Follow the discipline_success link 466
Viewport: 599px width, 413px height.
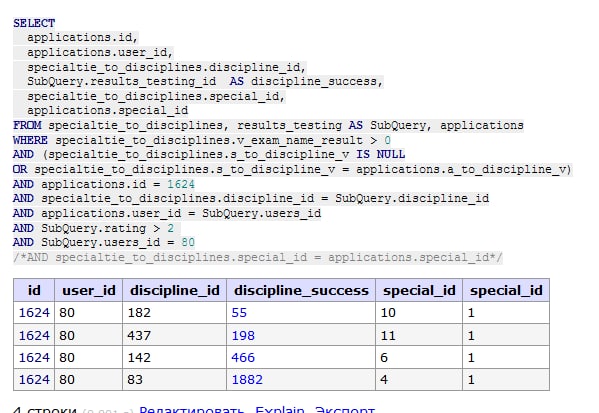coord(243,358)
